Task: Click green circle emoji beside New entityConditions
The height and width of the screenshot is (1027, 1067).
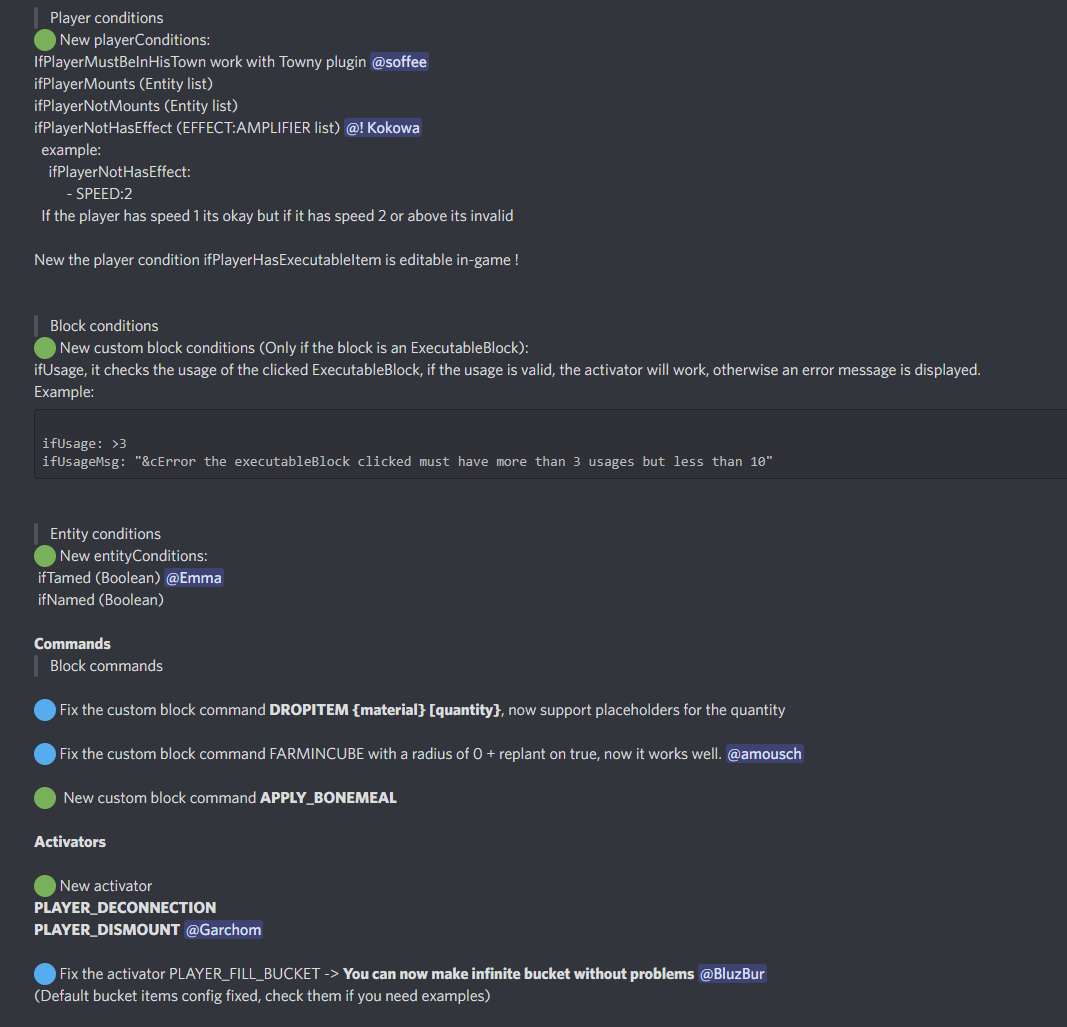Action: click(x=45, y=556)
